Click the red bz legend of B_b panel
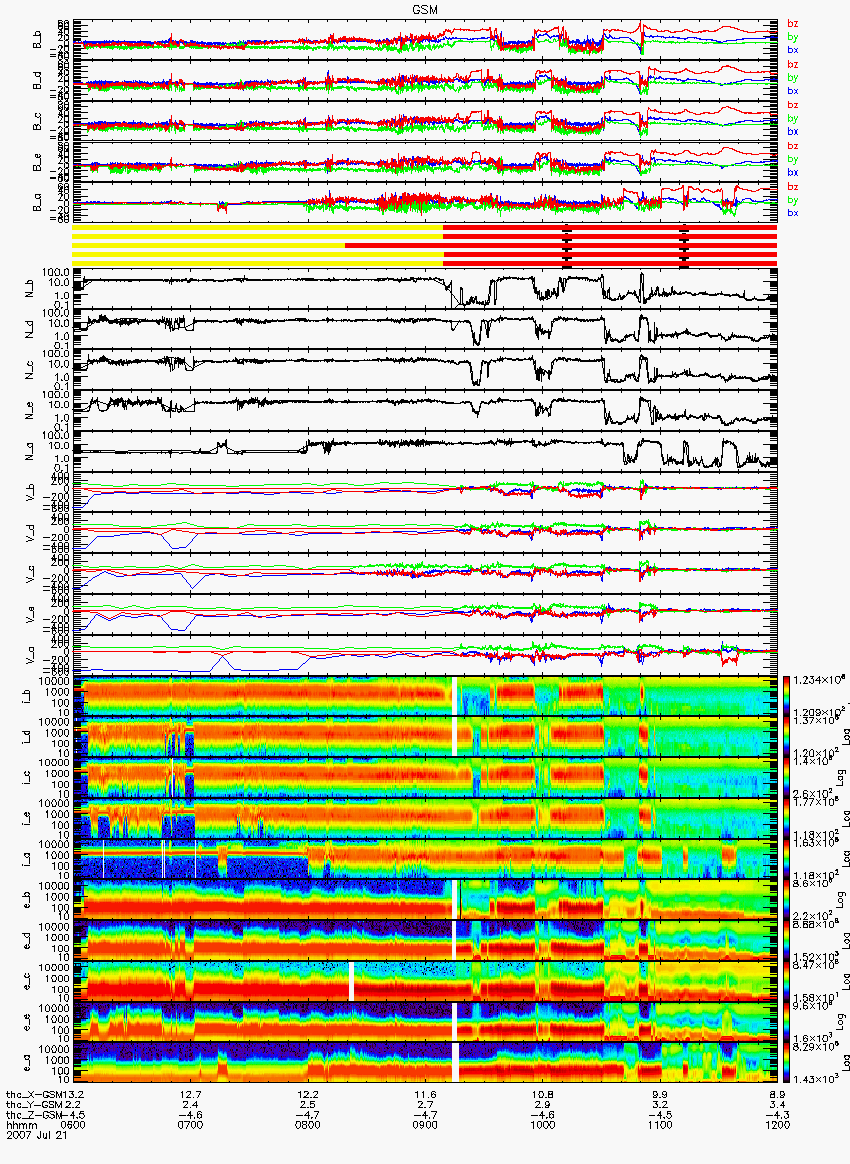Screen dimensions: 850x1164 [793, 24]
